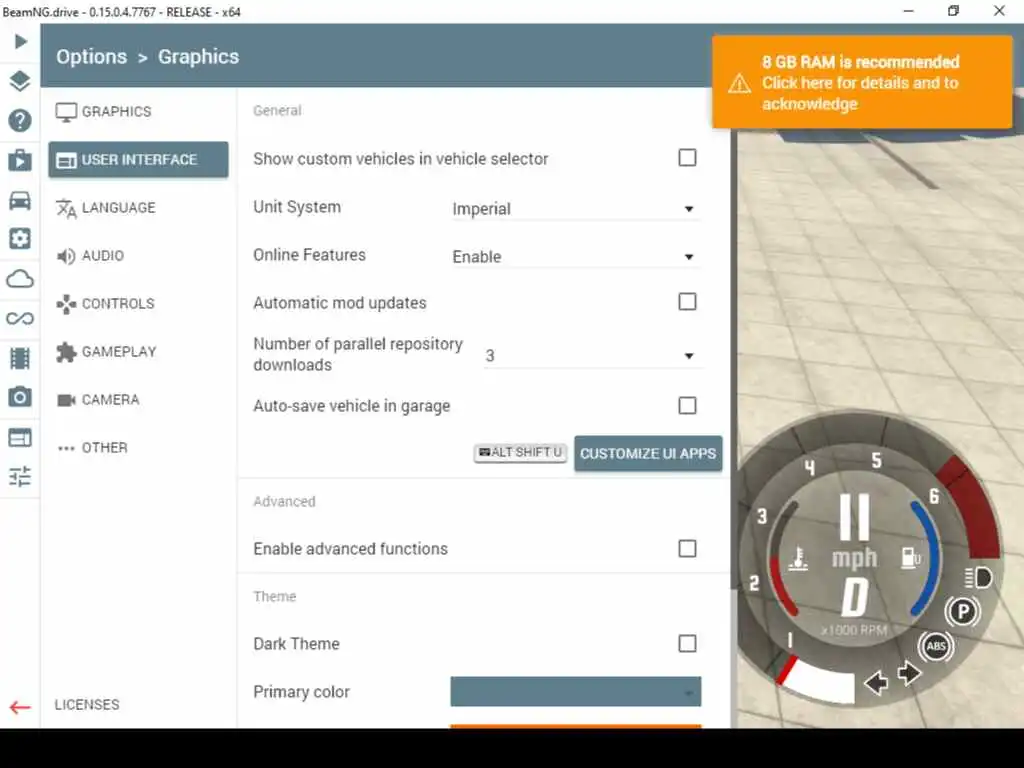Click the play icon in the left sidebar
This screenshot has height=768, width=1024.
click(20, 42)
